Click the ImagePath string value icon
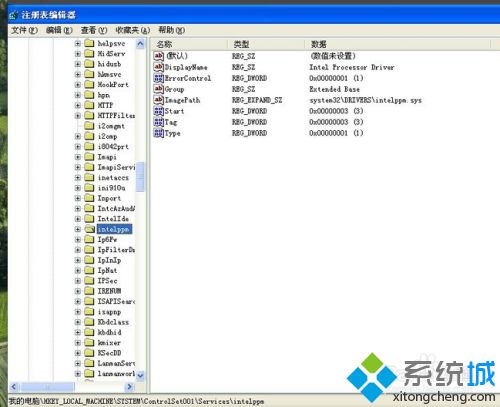Image resolution: width=500 pixels, height=407 pixels. 158,100
